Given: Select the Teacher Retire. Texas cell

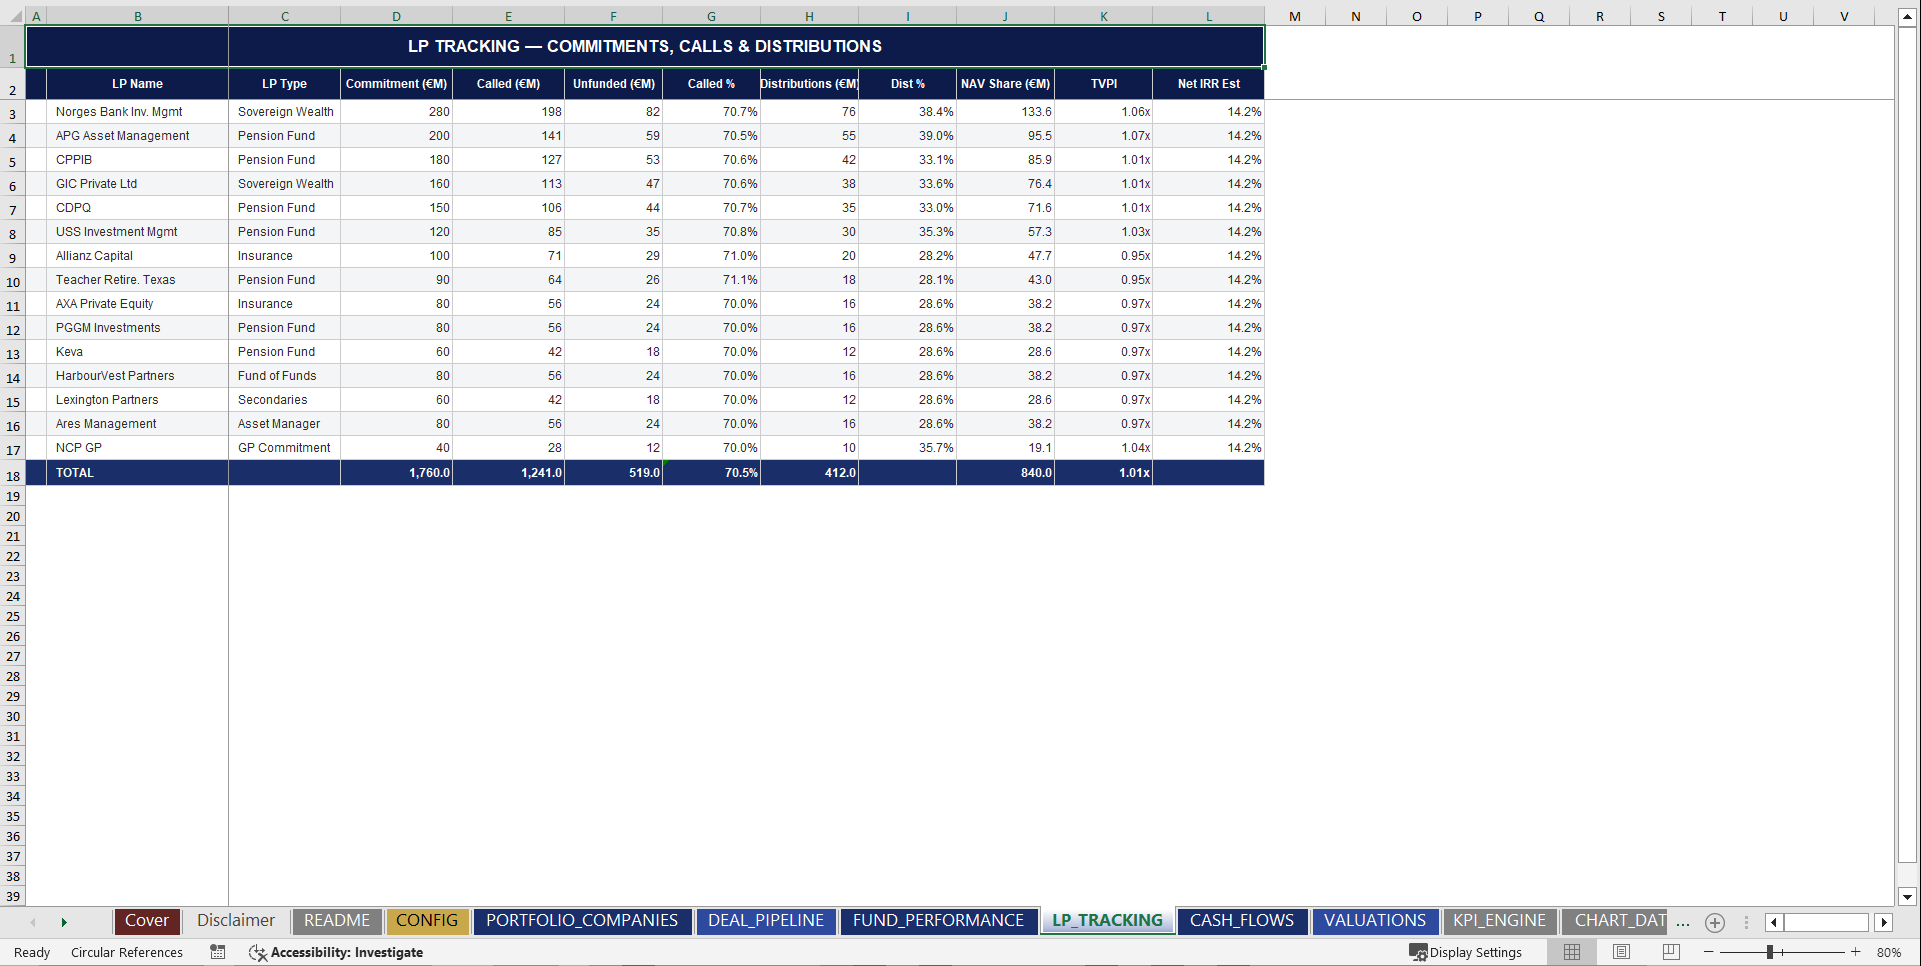Looking at the screenshot, I should pos(137,280).
